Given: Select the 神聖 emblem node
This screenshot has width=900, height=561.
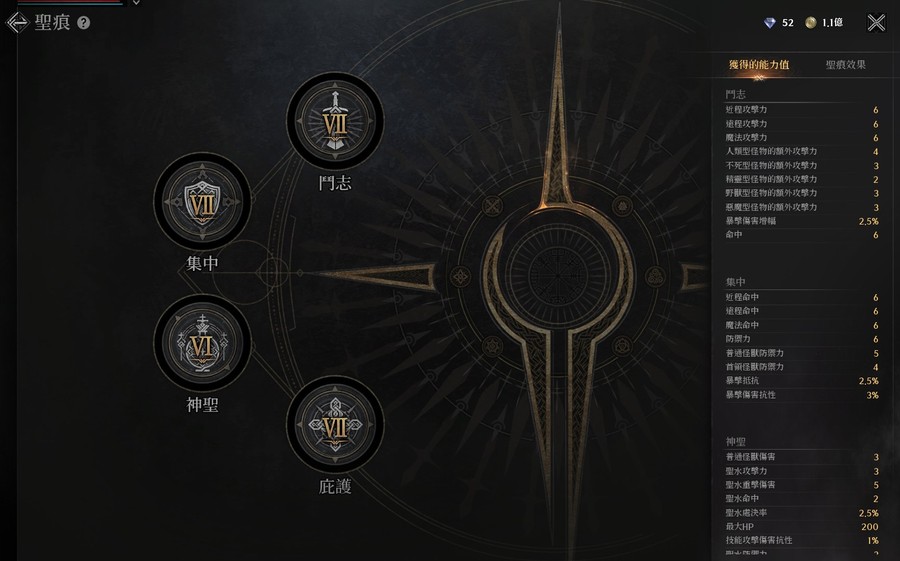Looking at the screenshot, I should [x=202, y=343].
